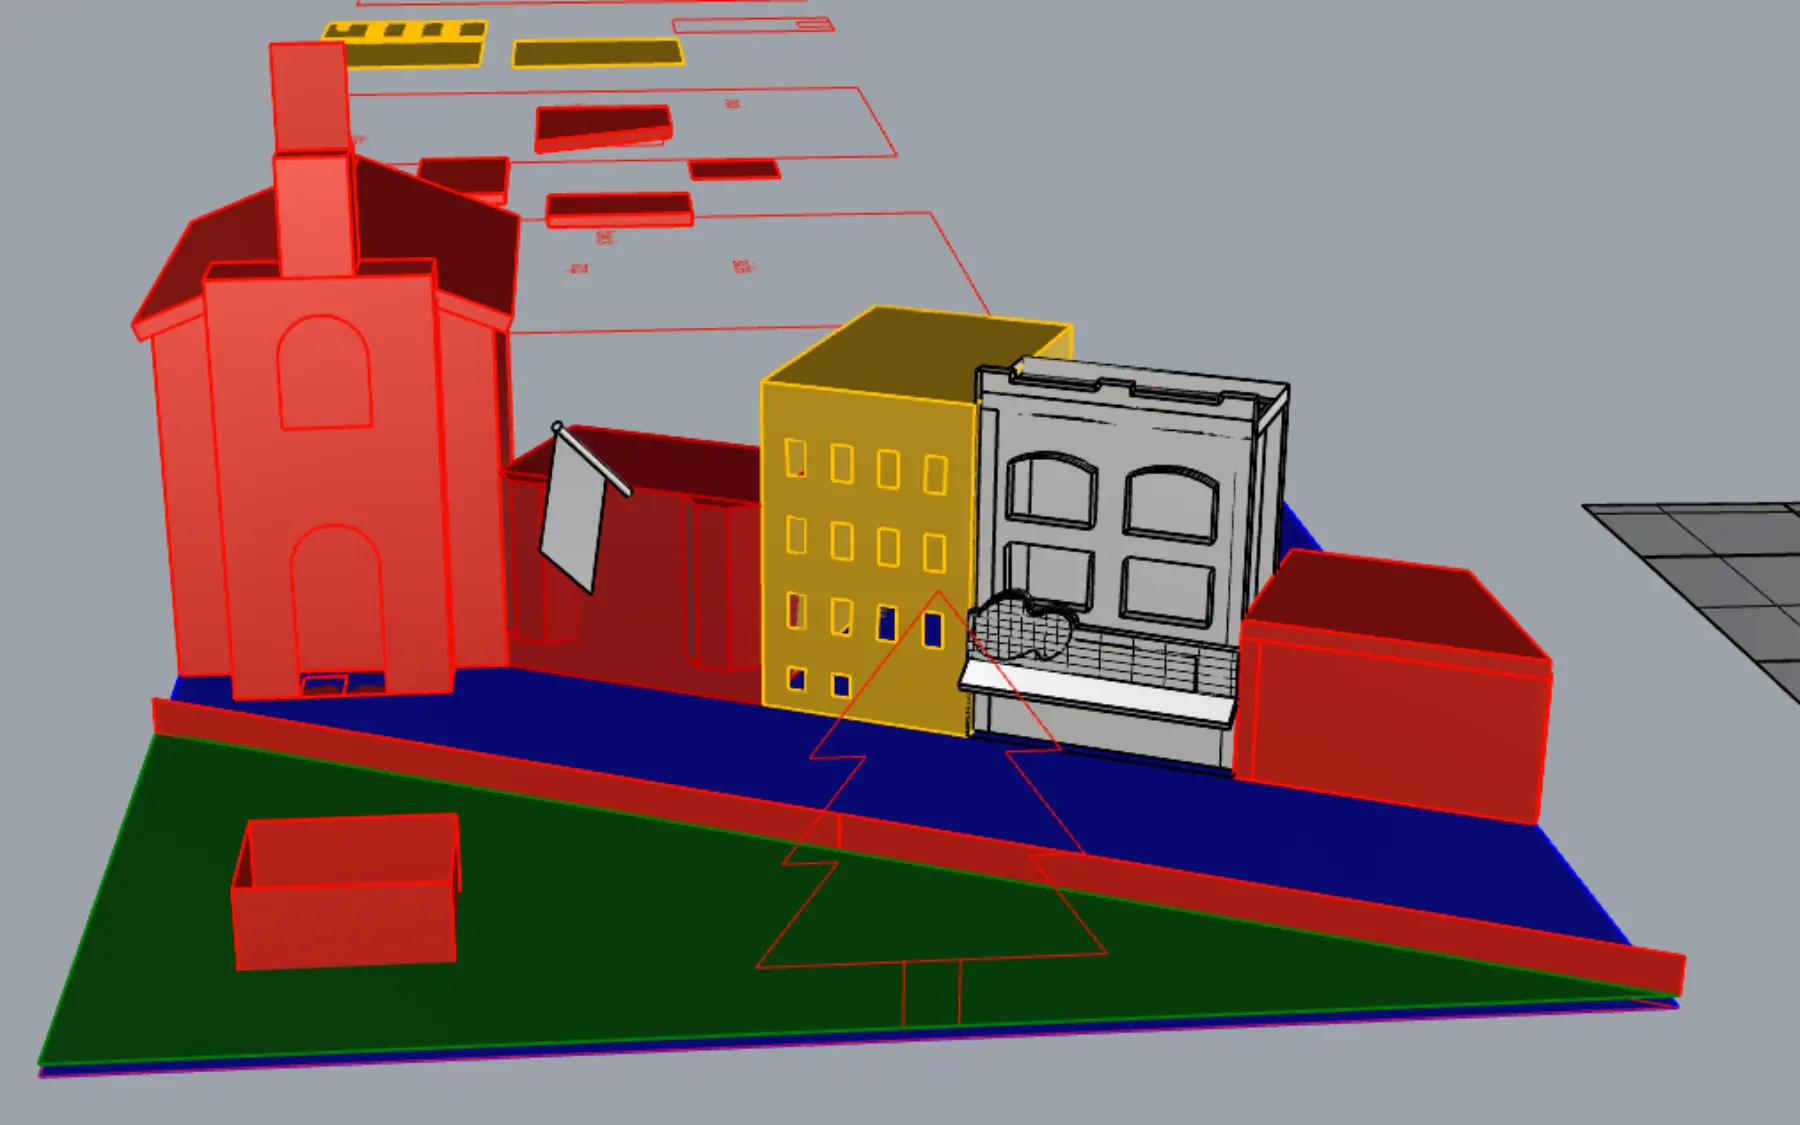Select the red open box on lawn
Image resolution: width=1800 pixels, height=1125 pixels.
(x=346, y=892)
